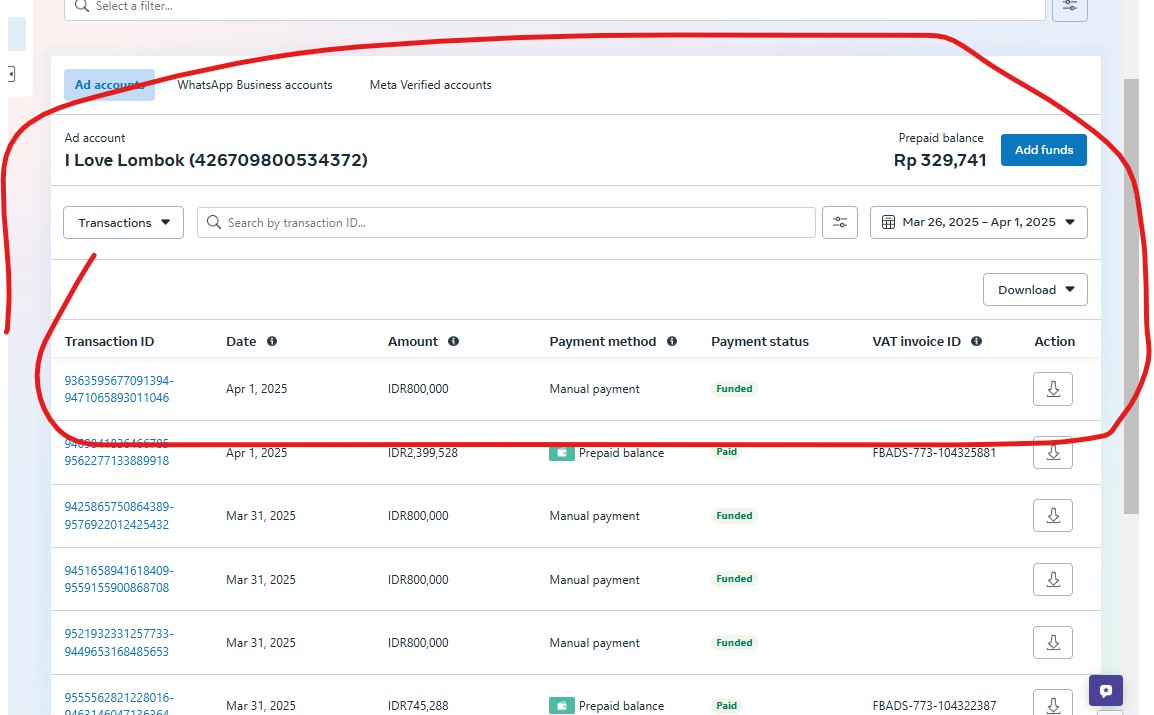
Task: Click the Add funds button
Action: tap(1043, 150)
